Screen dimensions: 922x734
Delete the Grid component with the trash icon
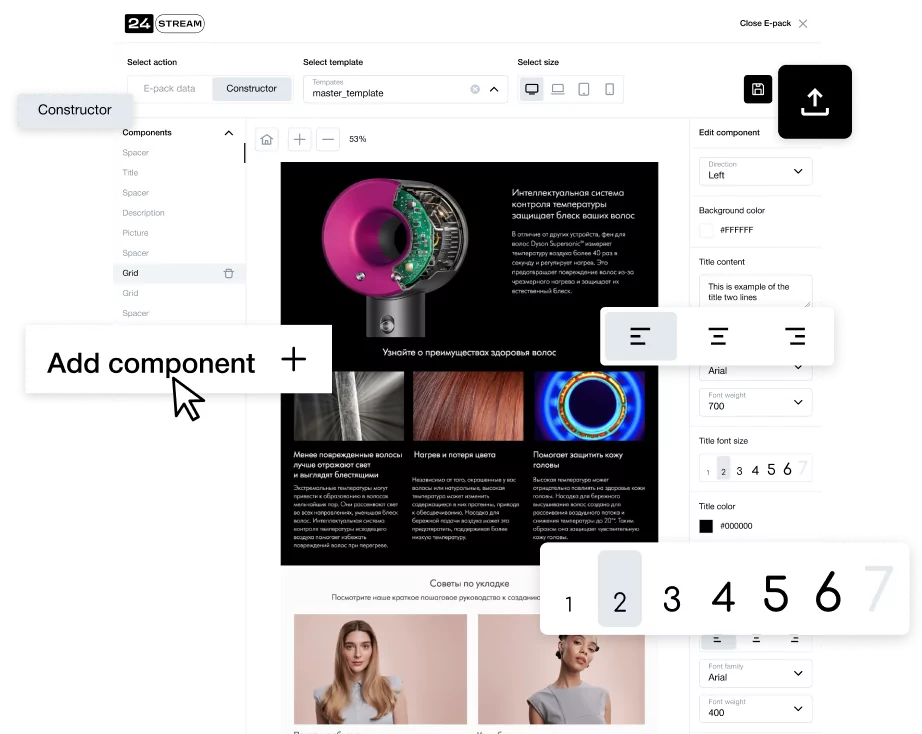coord(229,273)
